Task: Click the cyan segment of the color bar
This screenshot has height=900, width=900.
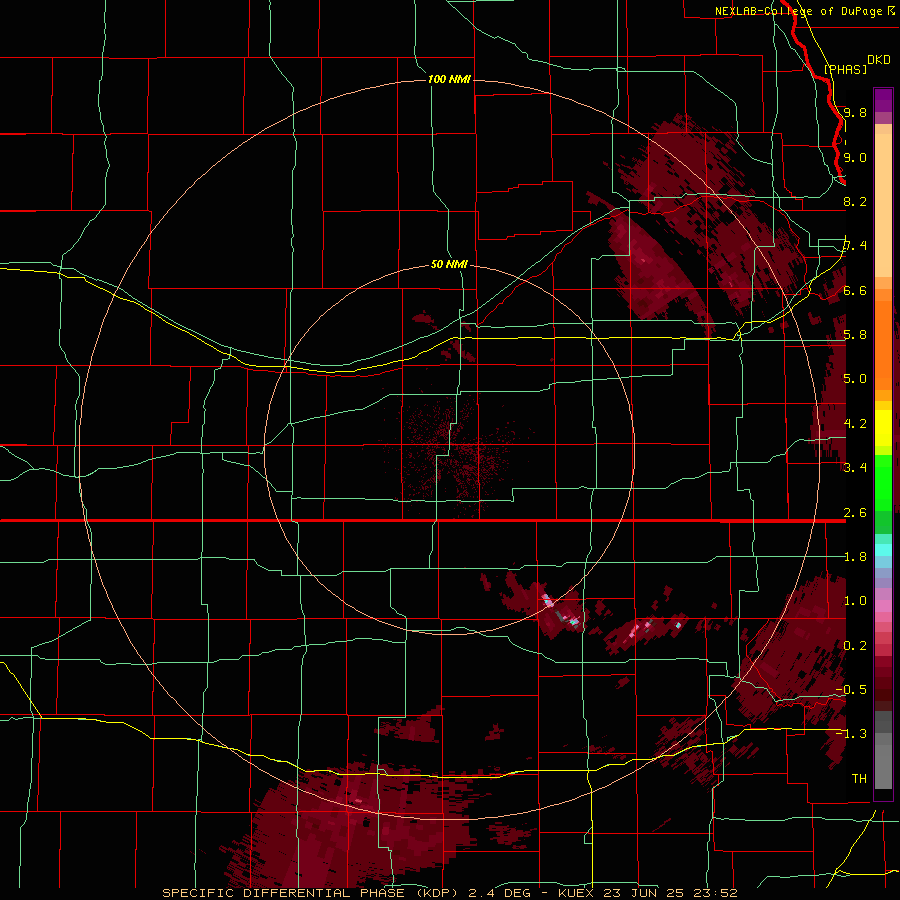Action: (883, 549)
